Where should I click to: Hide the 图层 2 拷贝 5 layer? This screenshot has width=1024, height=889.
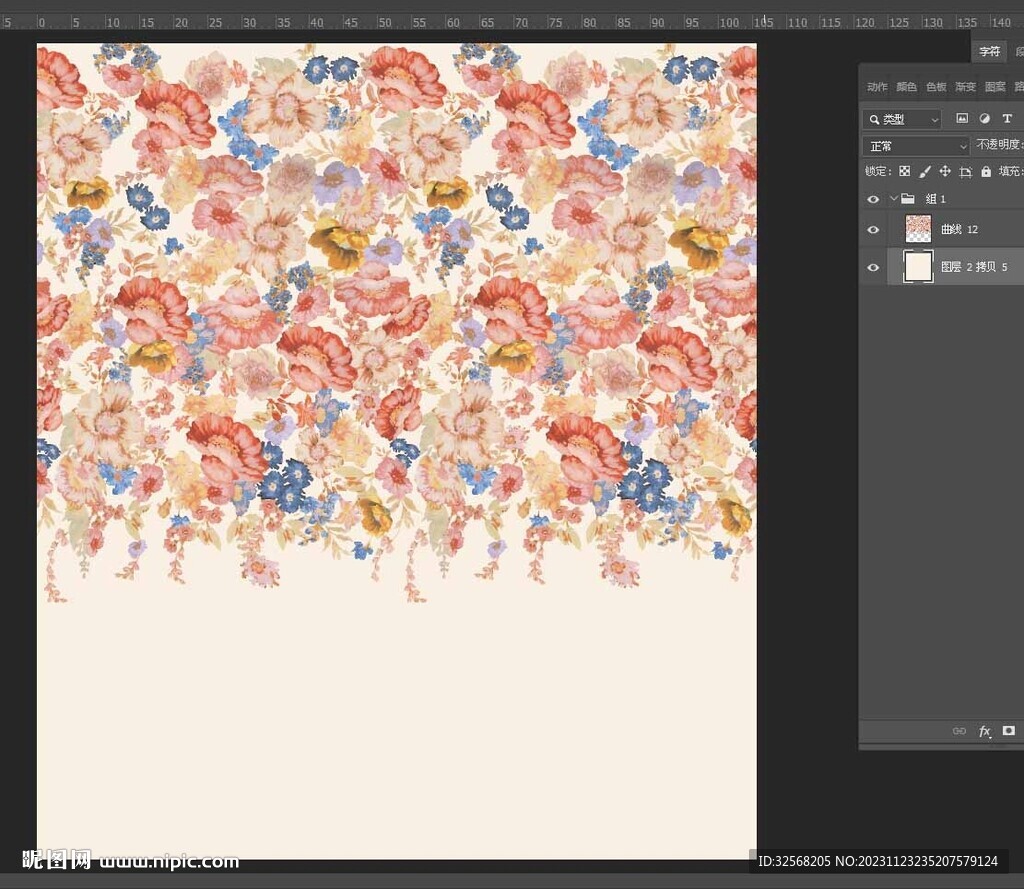pos(873,267)
